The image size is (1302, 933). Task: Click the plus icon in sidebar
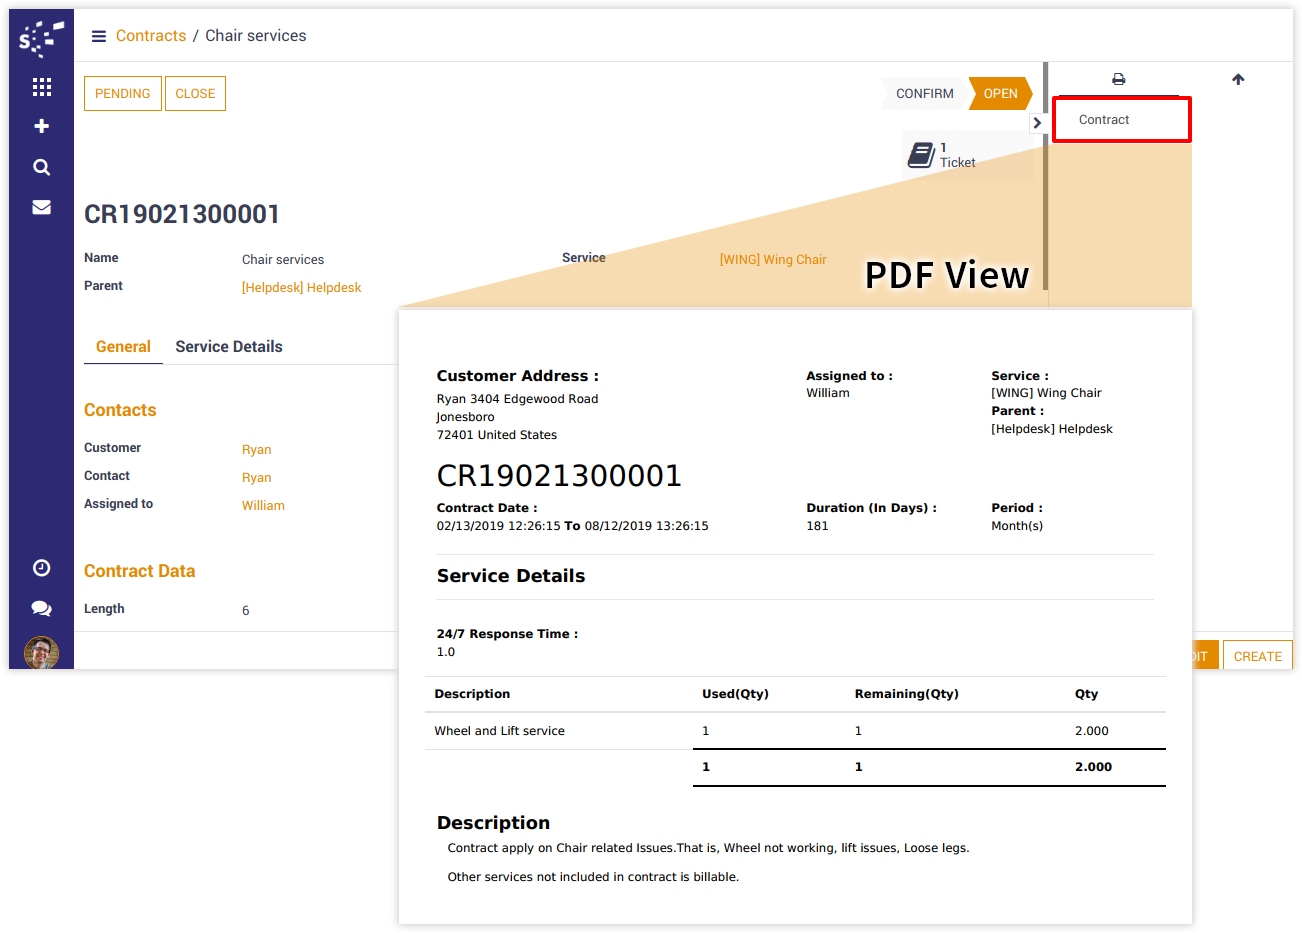pos(41,126)
